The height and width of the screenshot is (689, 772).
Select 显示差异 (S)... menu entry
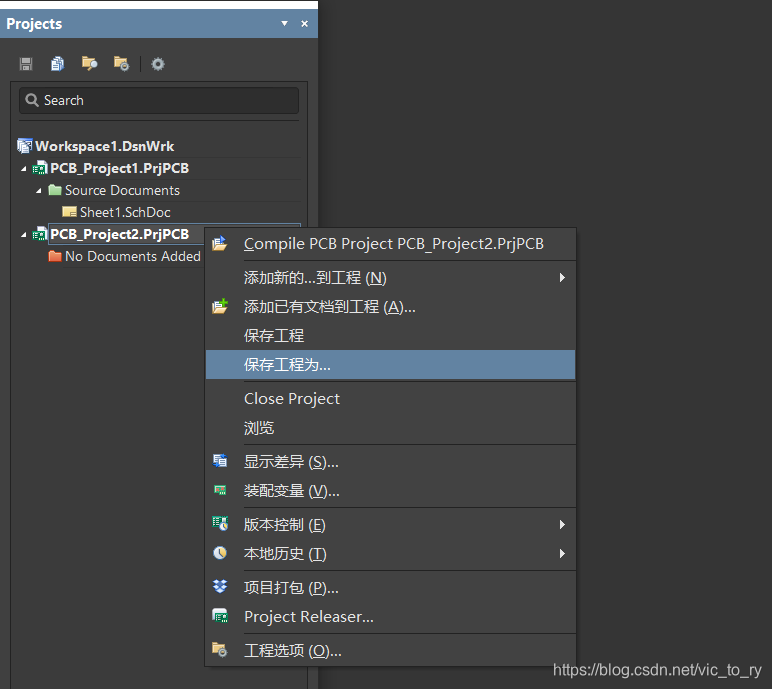pos(390,461)
